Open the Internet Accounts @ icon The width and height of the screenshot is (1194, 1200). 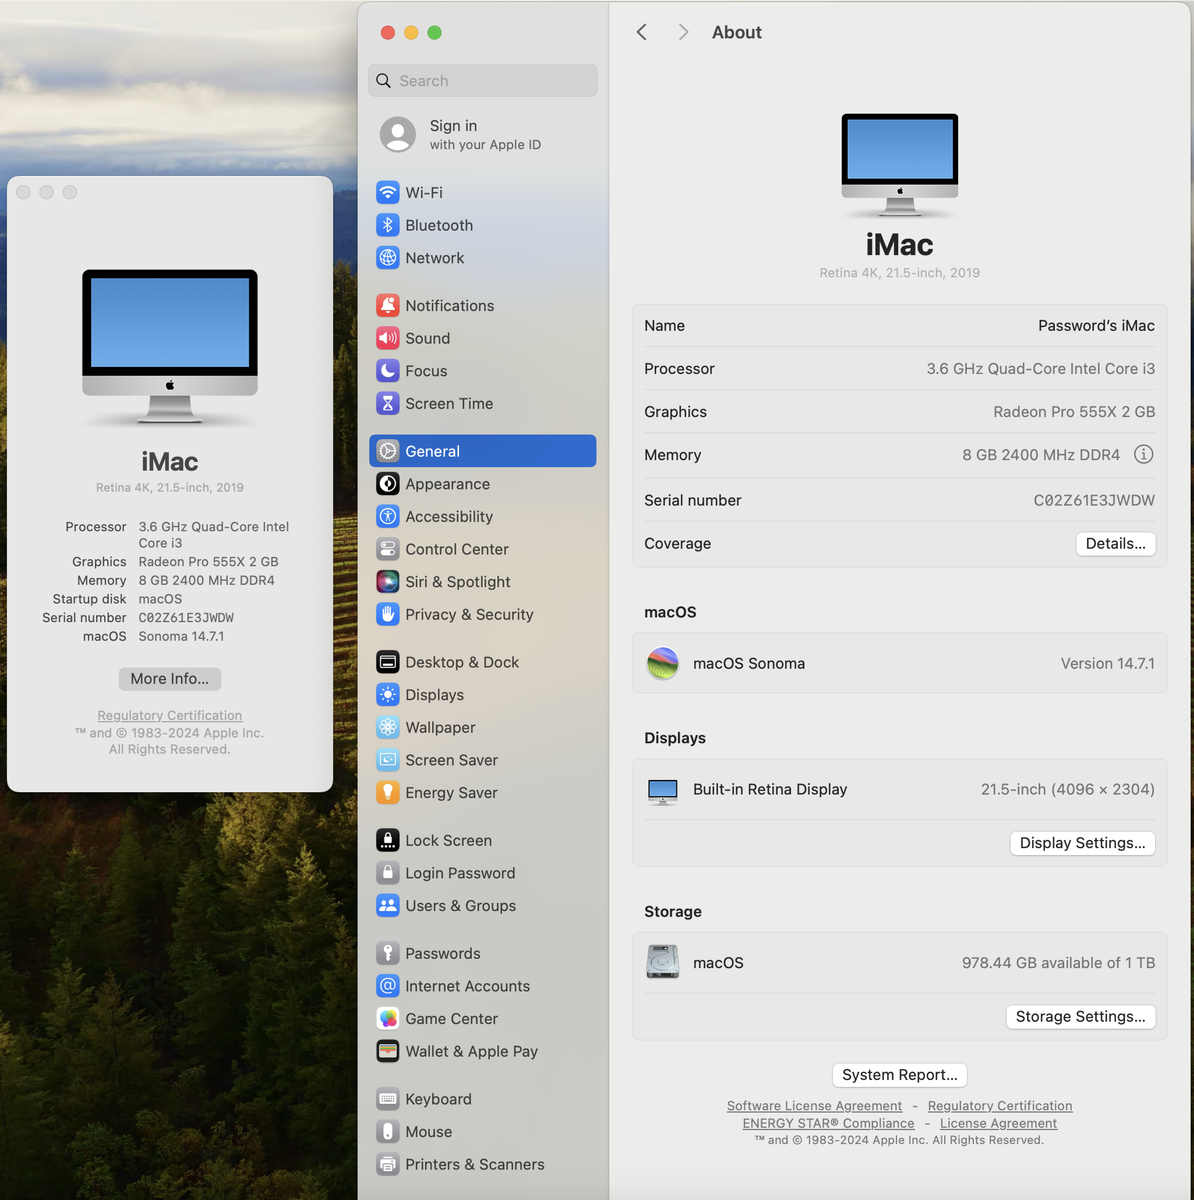388,986
